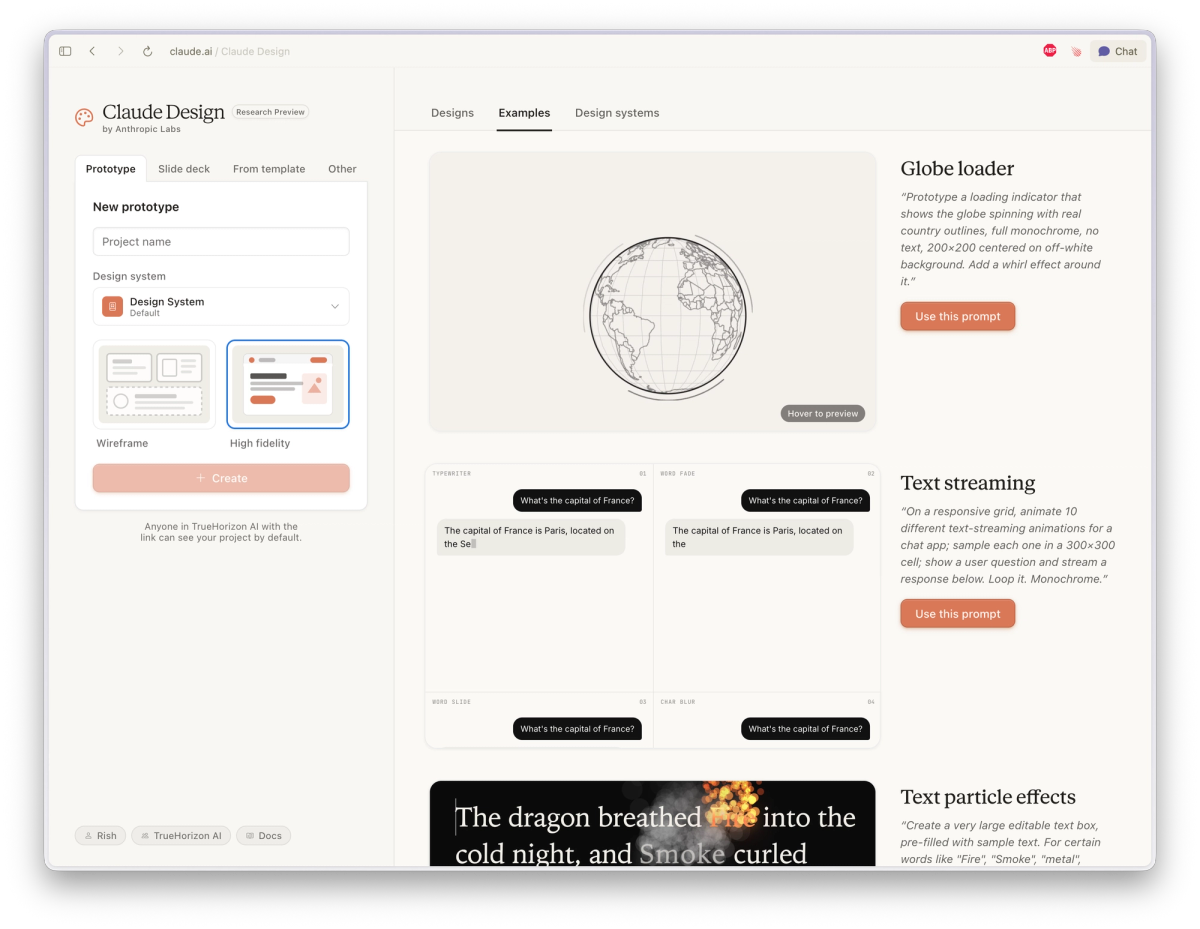Click the Text streaming heading
1200x929 pixels.
[968, 483]
